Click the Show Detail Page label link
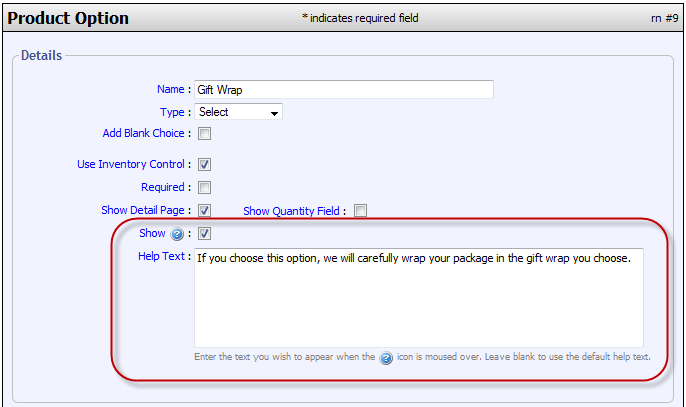Image resolution: width=686 pixels, height=407 pixels. point(143,210)
